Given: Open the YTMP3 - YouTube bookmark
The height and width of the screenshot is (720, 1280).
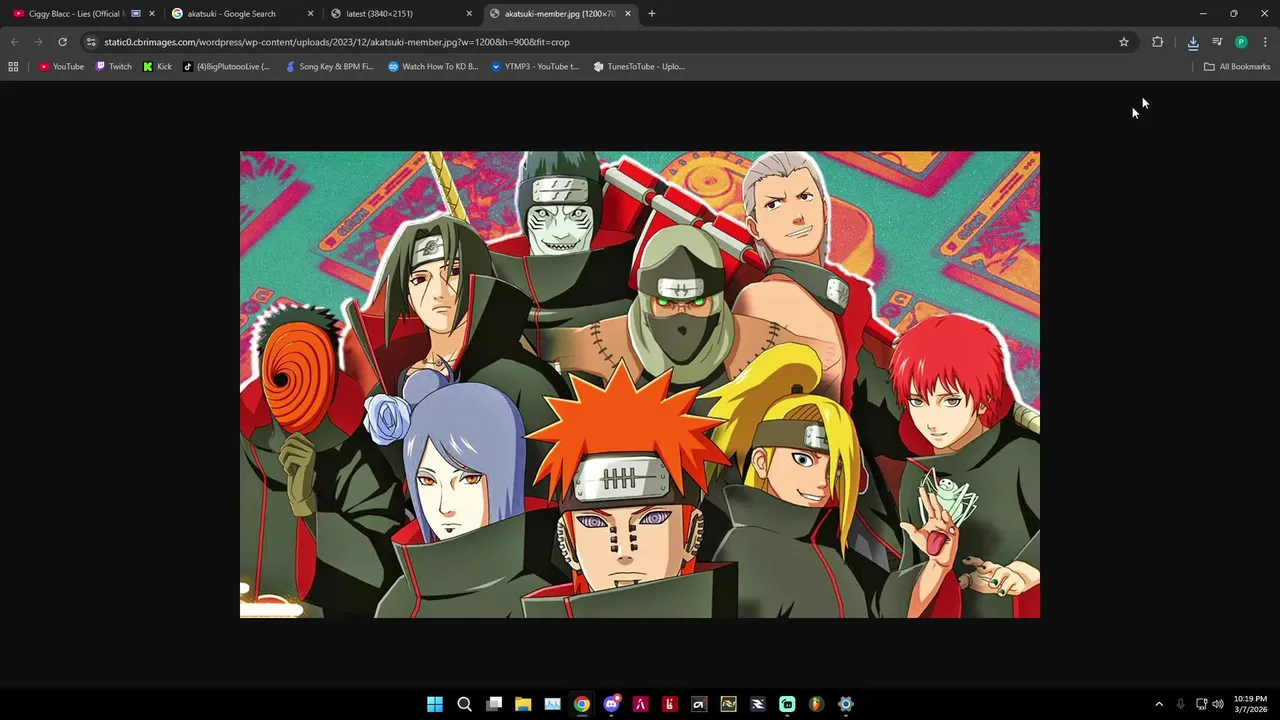Looking at the screenshot, I should tap(535, 67).
